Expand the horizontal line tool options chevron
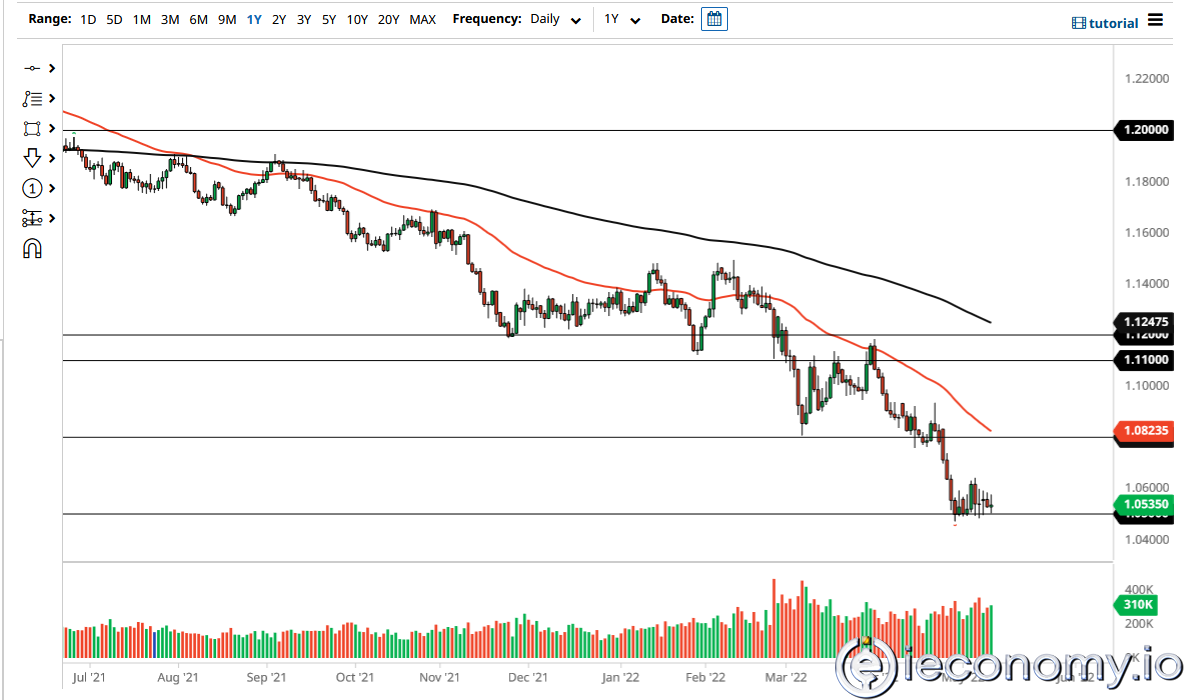The height and width of the screenshot is (700, 1185). coord(50,68)
